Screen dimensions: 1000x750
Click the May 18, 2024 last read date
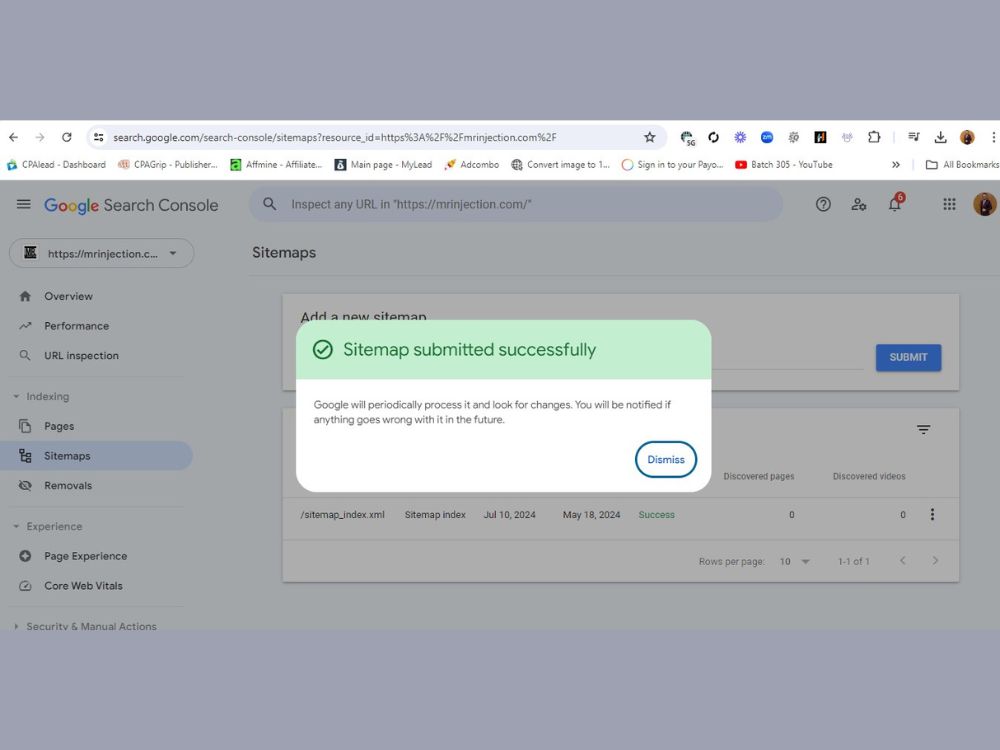pyautogui.click(x=591, y=515)
